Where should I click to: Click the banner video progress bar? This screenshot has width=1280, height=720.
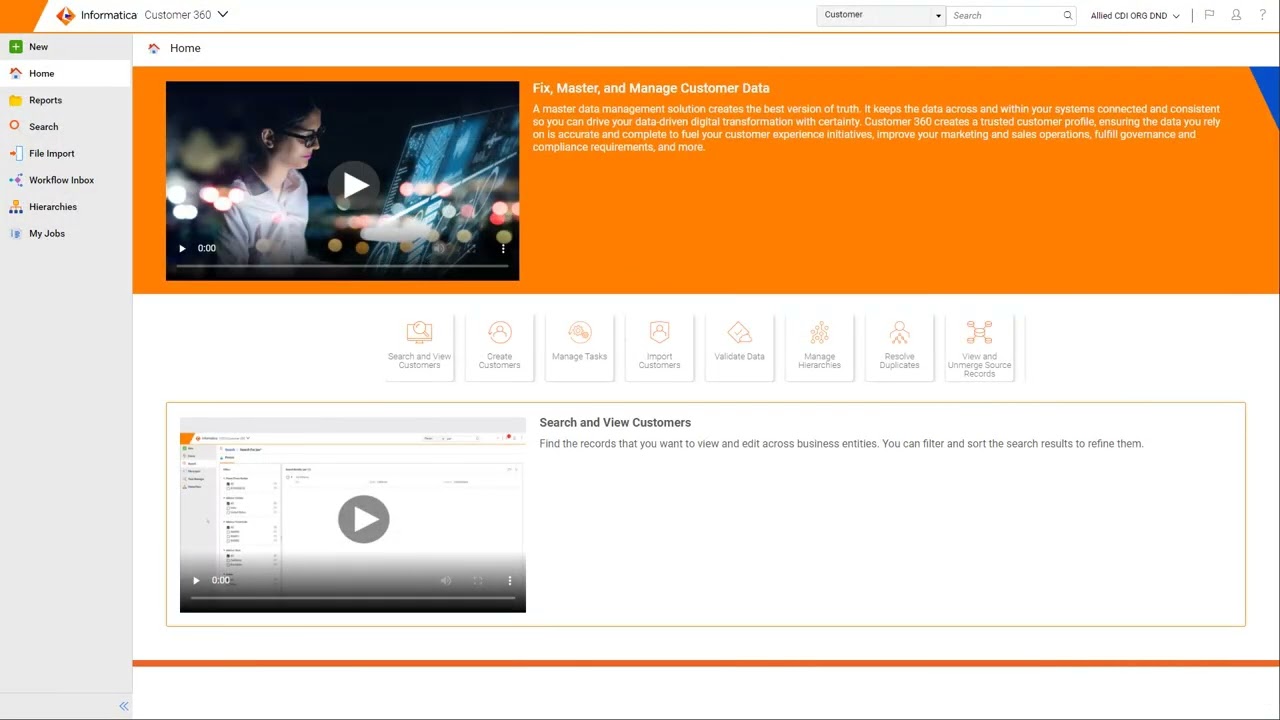click(x=343, y=266)
